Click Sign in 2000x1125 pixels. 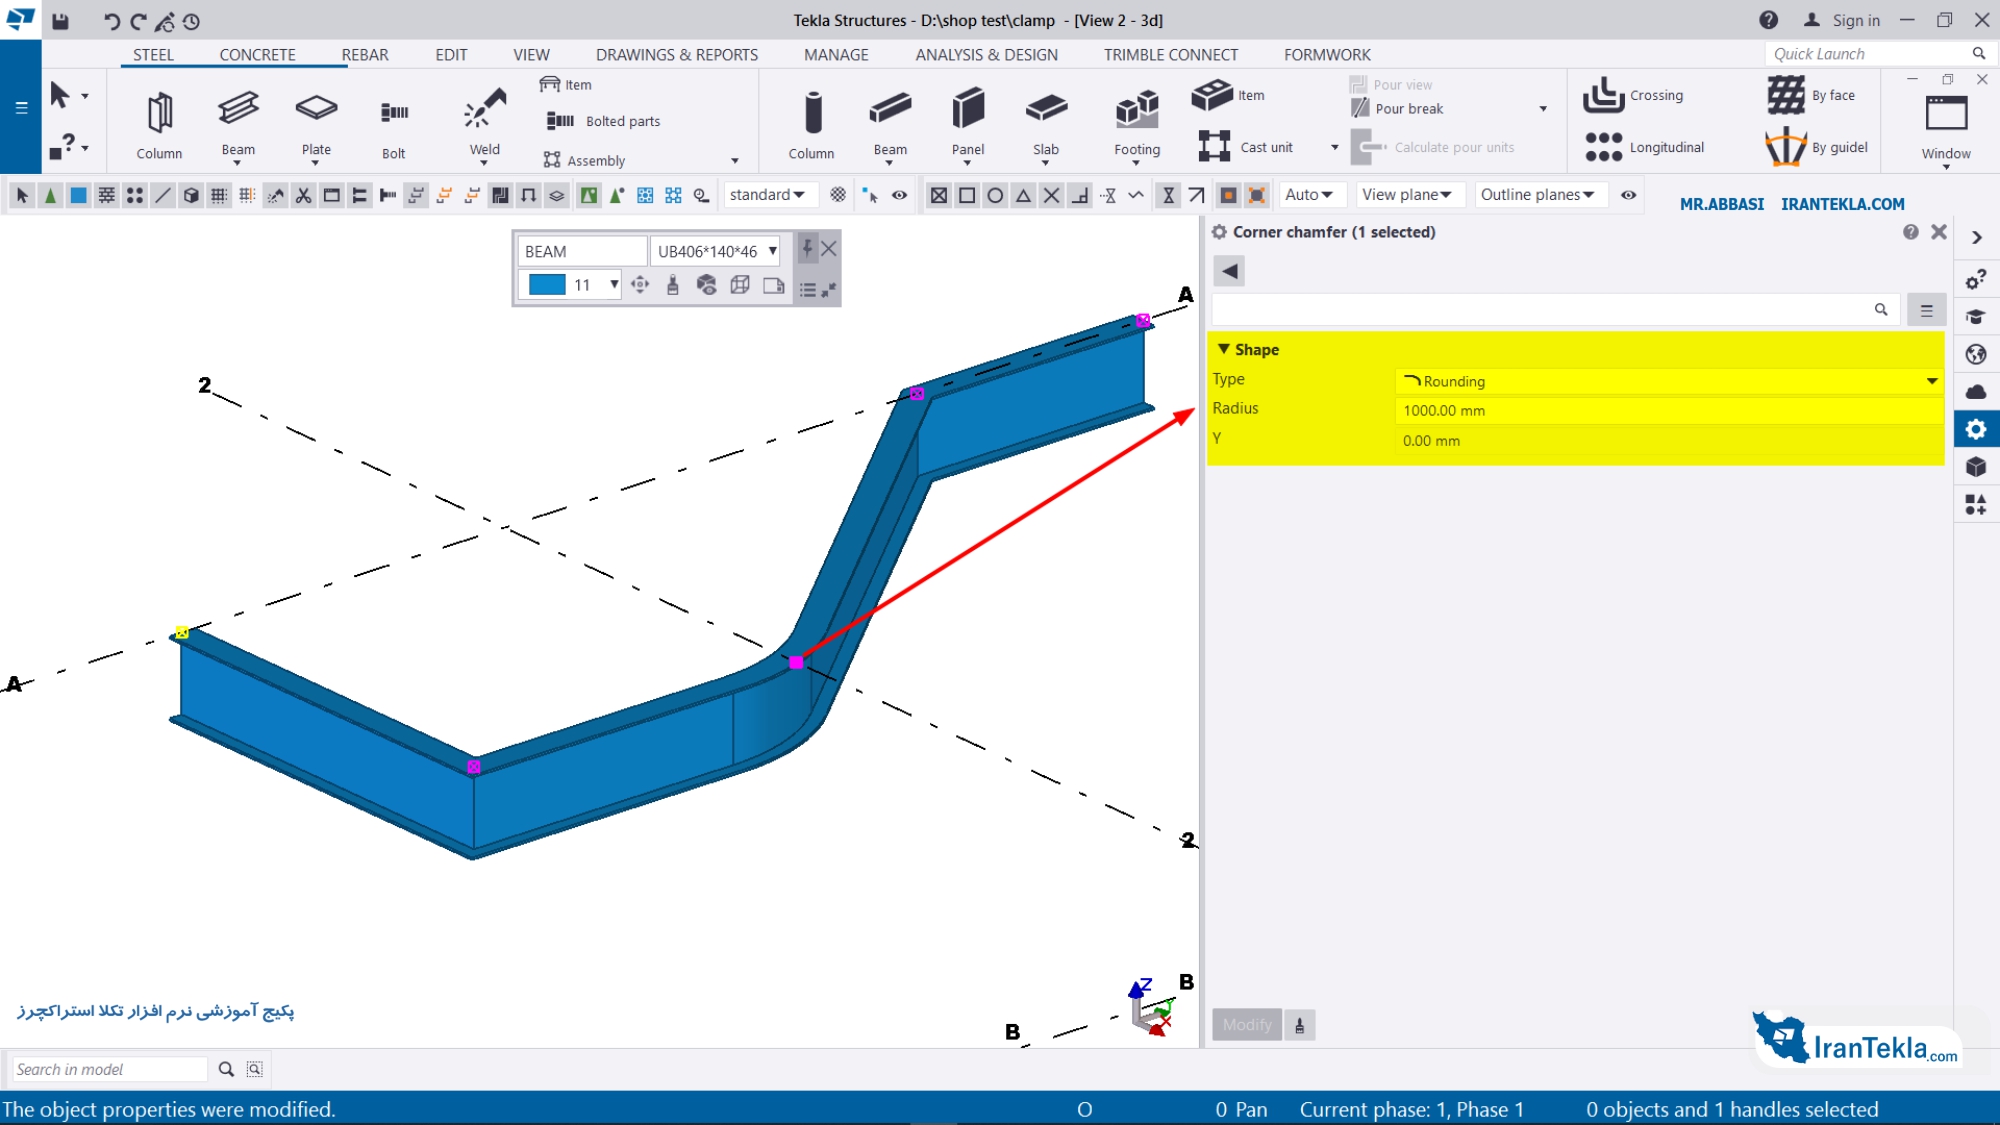1841,20
